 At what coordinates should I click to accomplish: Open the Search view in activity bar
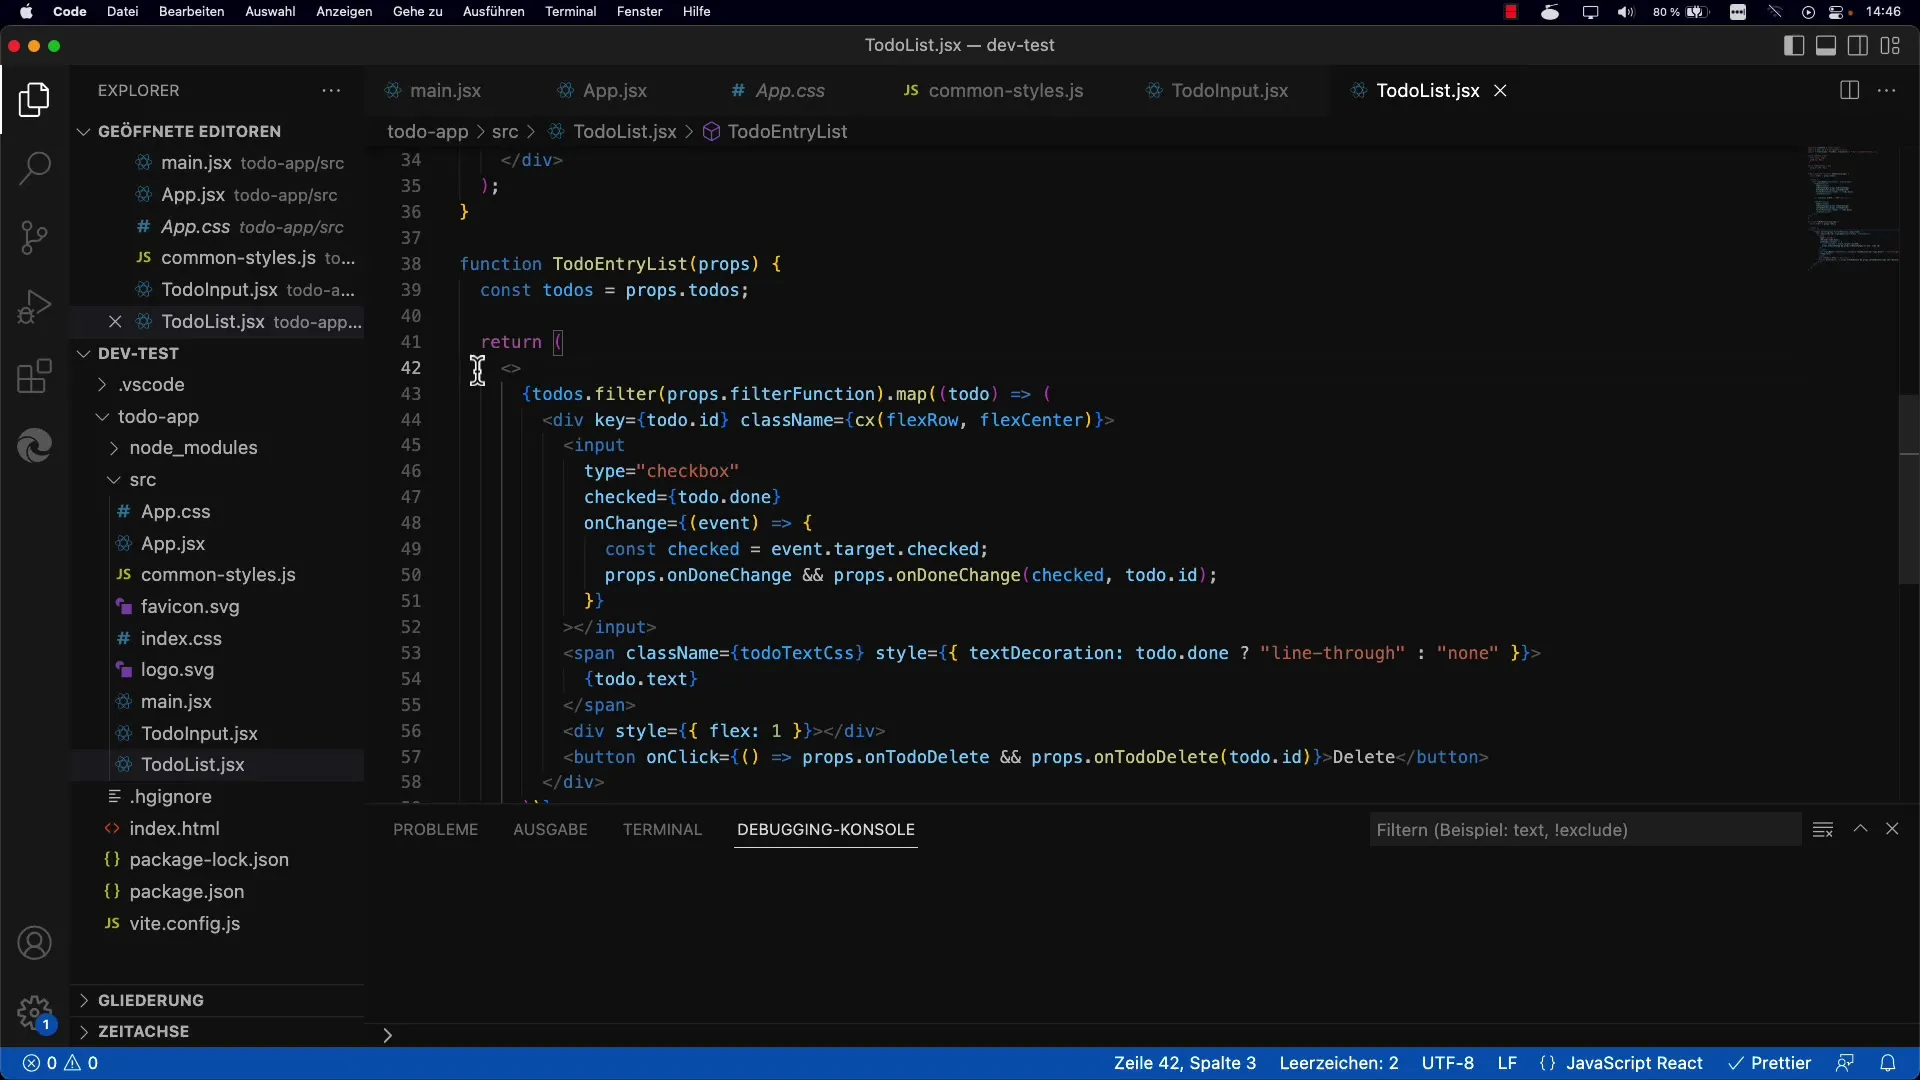[x=34, y=168]
